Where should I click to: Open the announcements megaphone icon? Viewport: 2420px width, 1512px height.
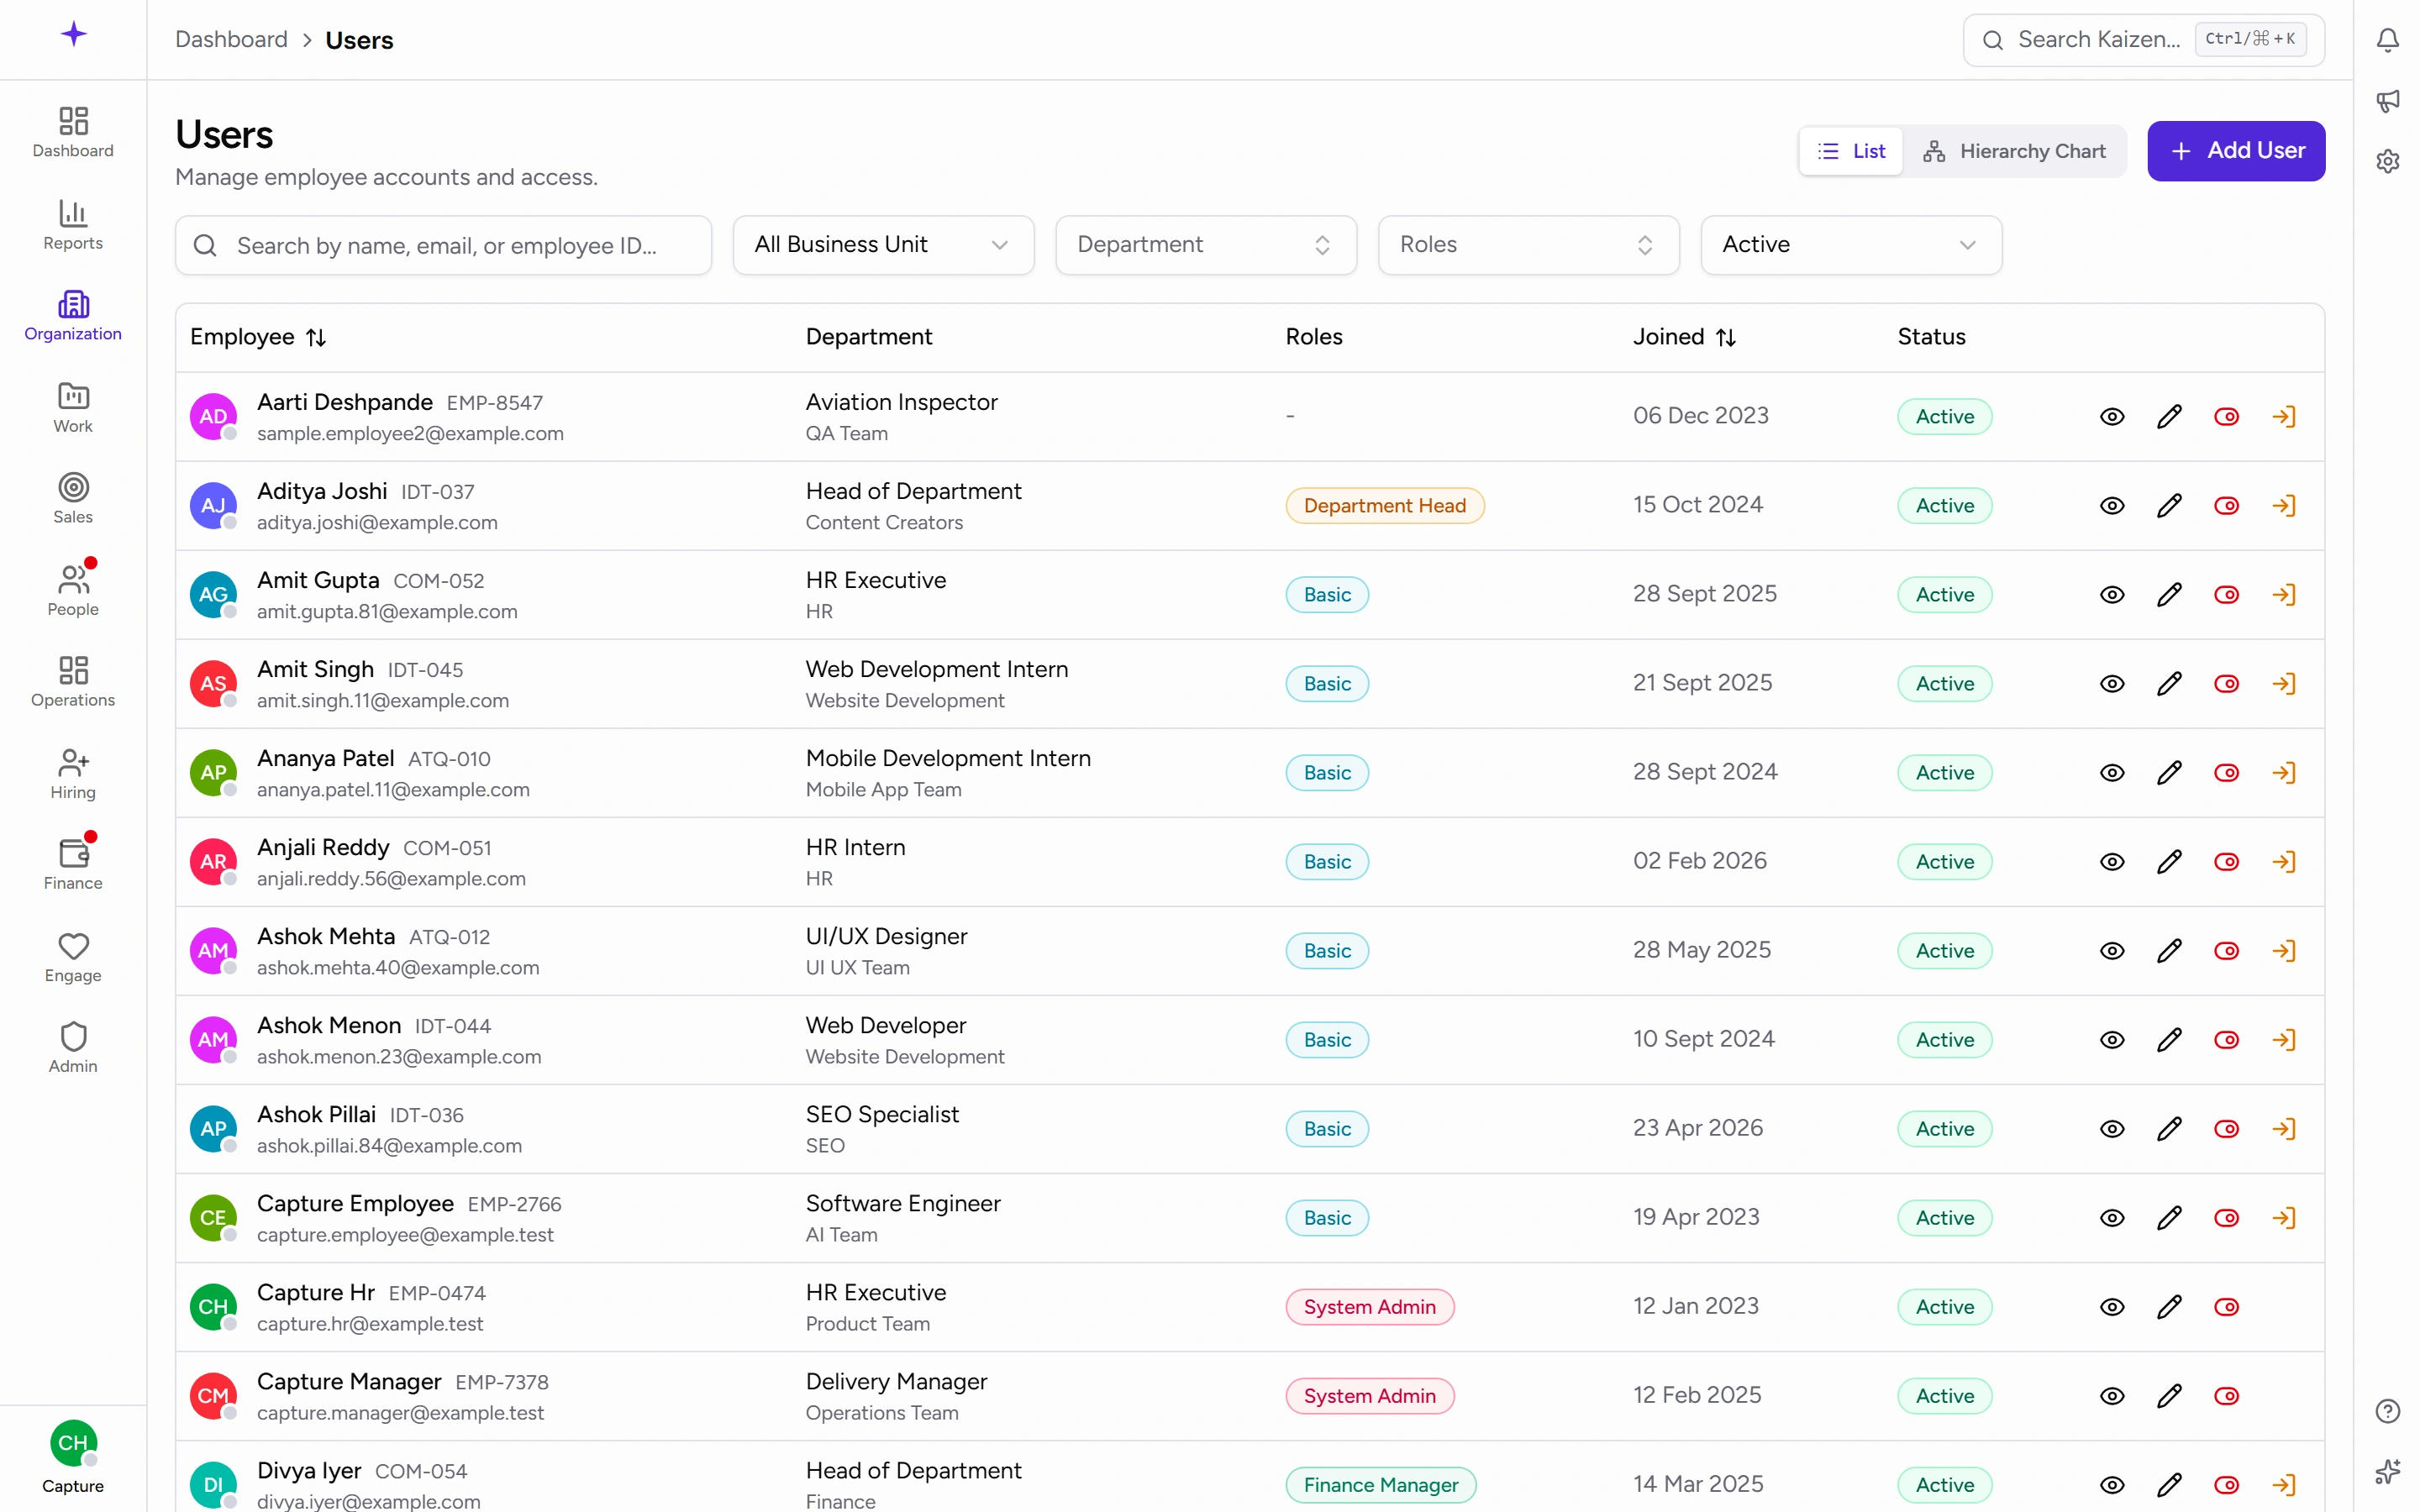tap(2387, 101)
